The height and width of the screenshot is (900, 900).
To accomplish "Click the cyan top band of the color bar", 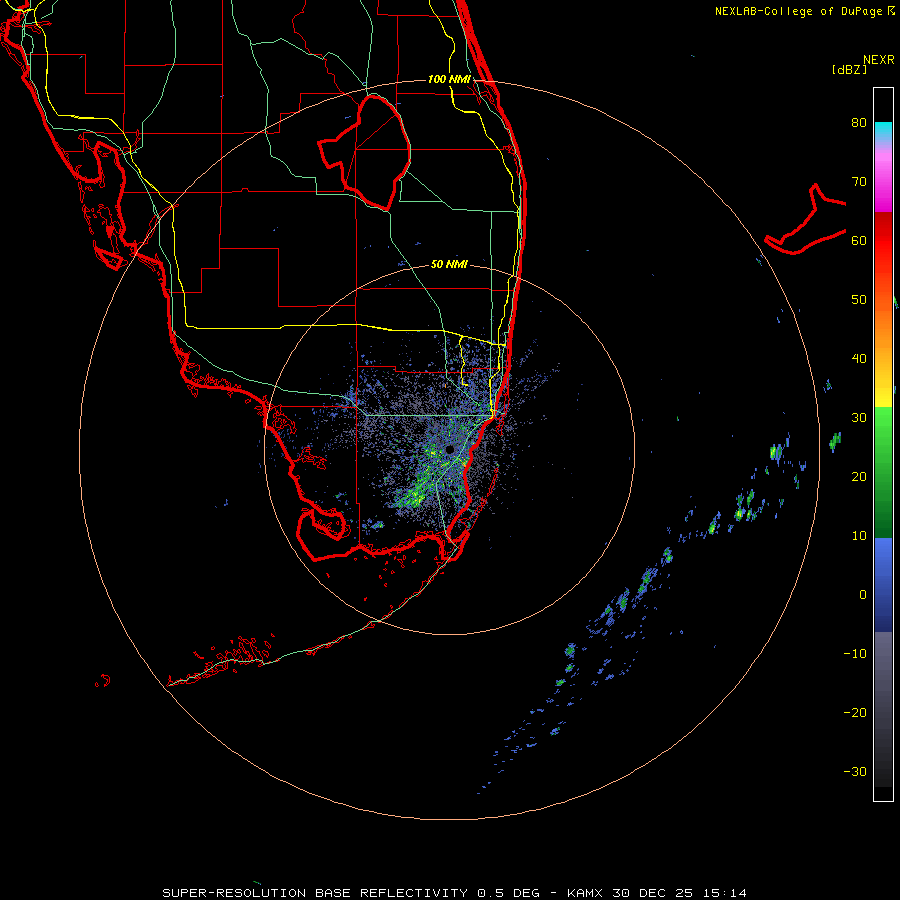I will point(883,131).
